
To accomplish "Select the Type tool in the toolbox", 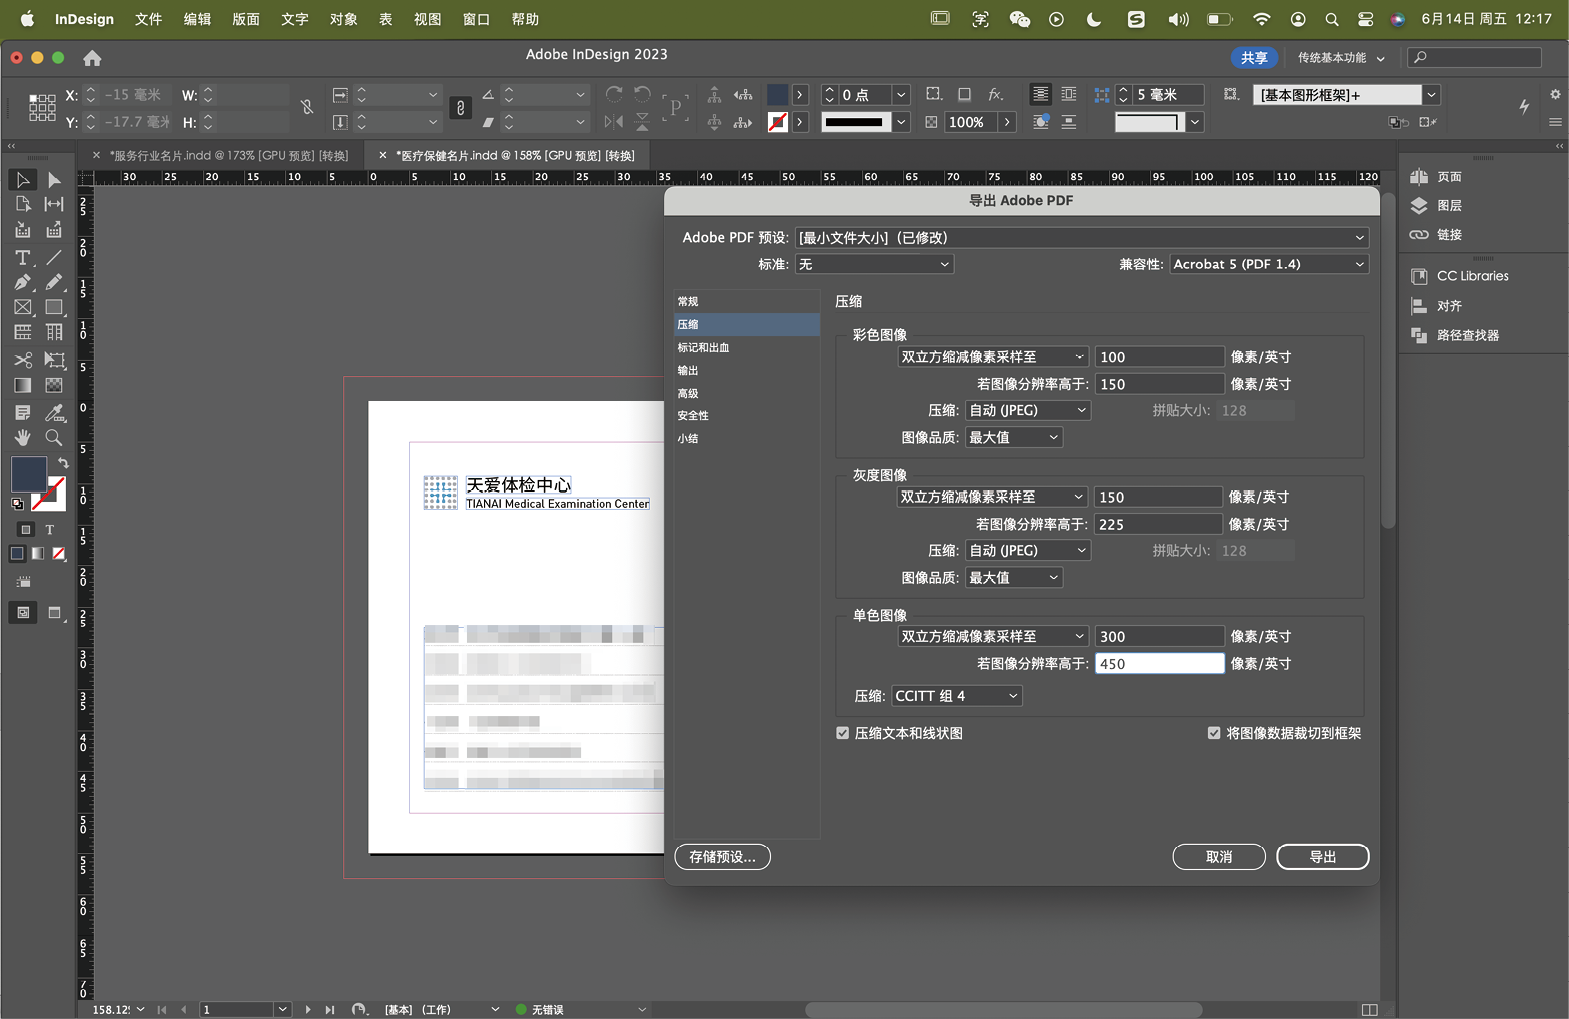I will (x=22, y=258).
